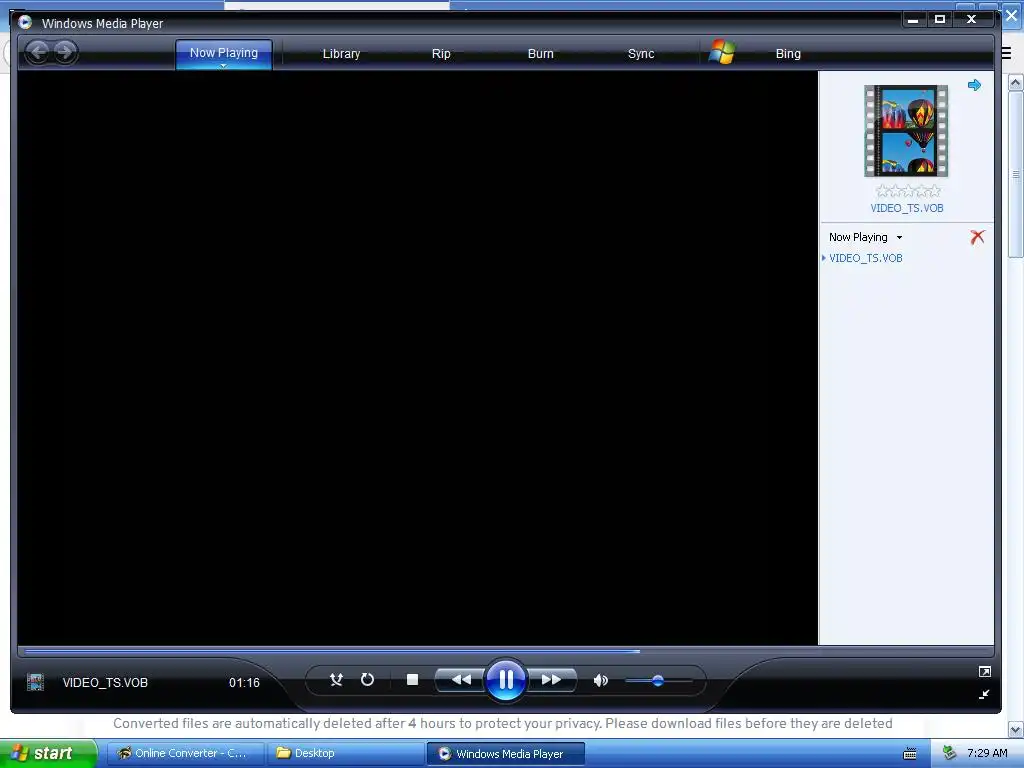Switch to the Sync tab
The height and width of the screenshot is (768, 1024).
pyautogui.click(x=641, y=54)
